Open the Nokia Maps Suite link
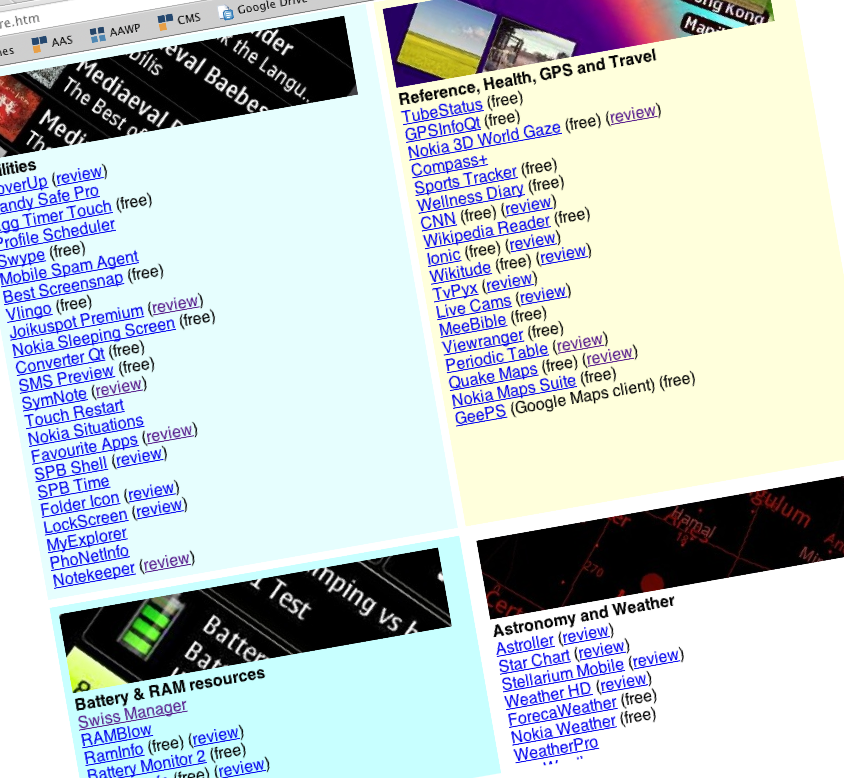This screenshot has height=778, width=844. [514, 391]
